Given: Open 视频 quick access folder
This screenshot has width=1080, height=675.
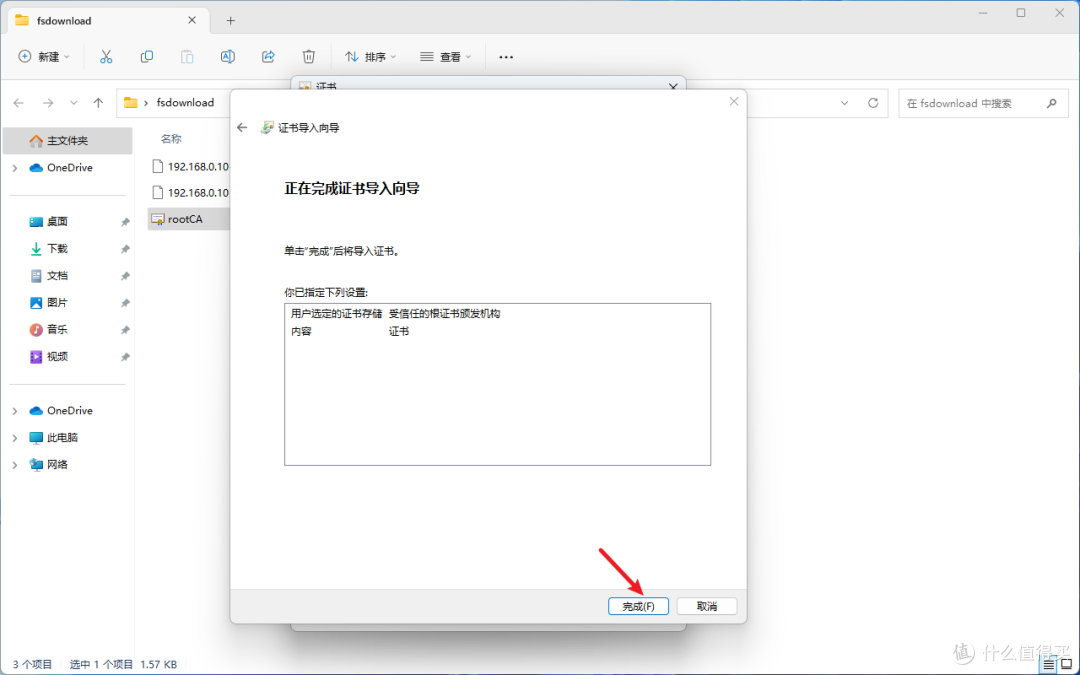Looking at the screenshot, I should [57, 356].
